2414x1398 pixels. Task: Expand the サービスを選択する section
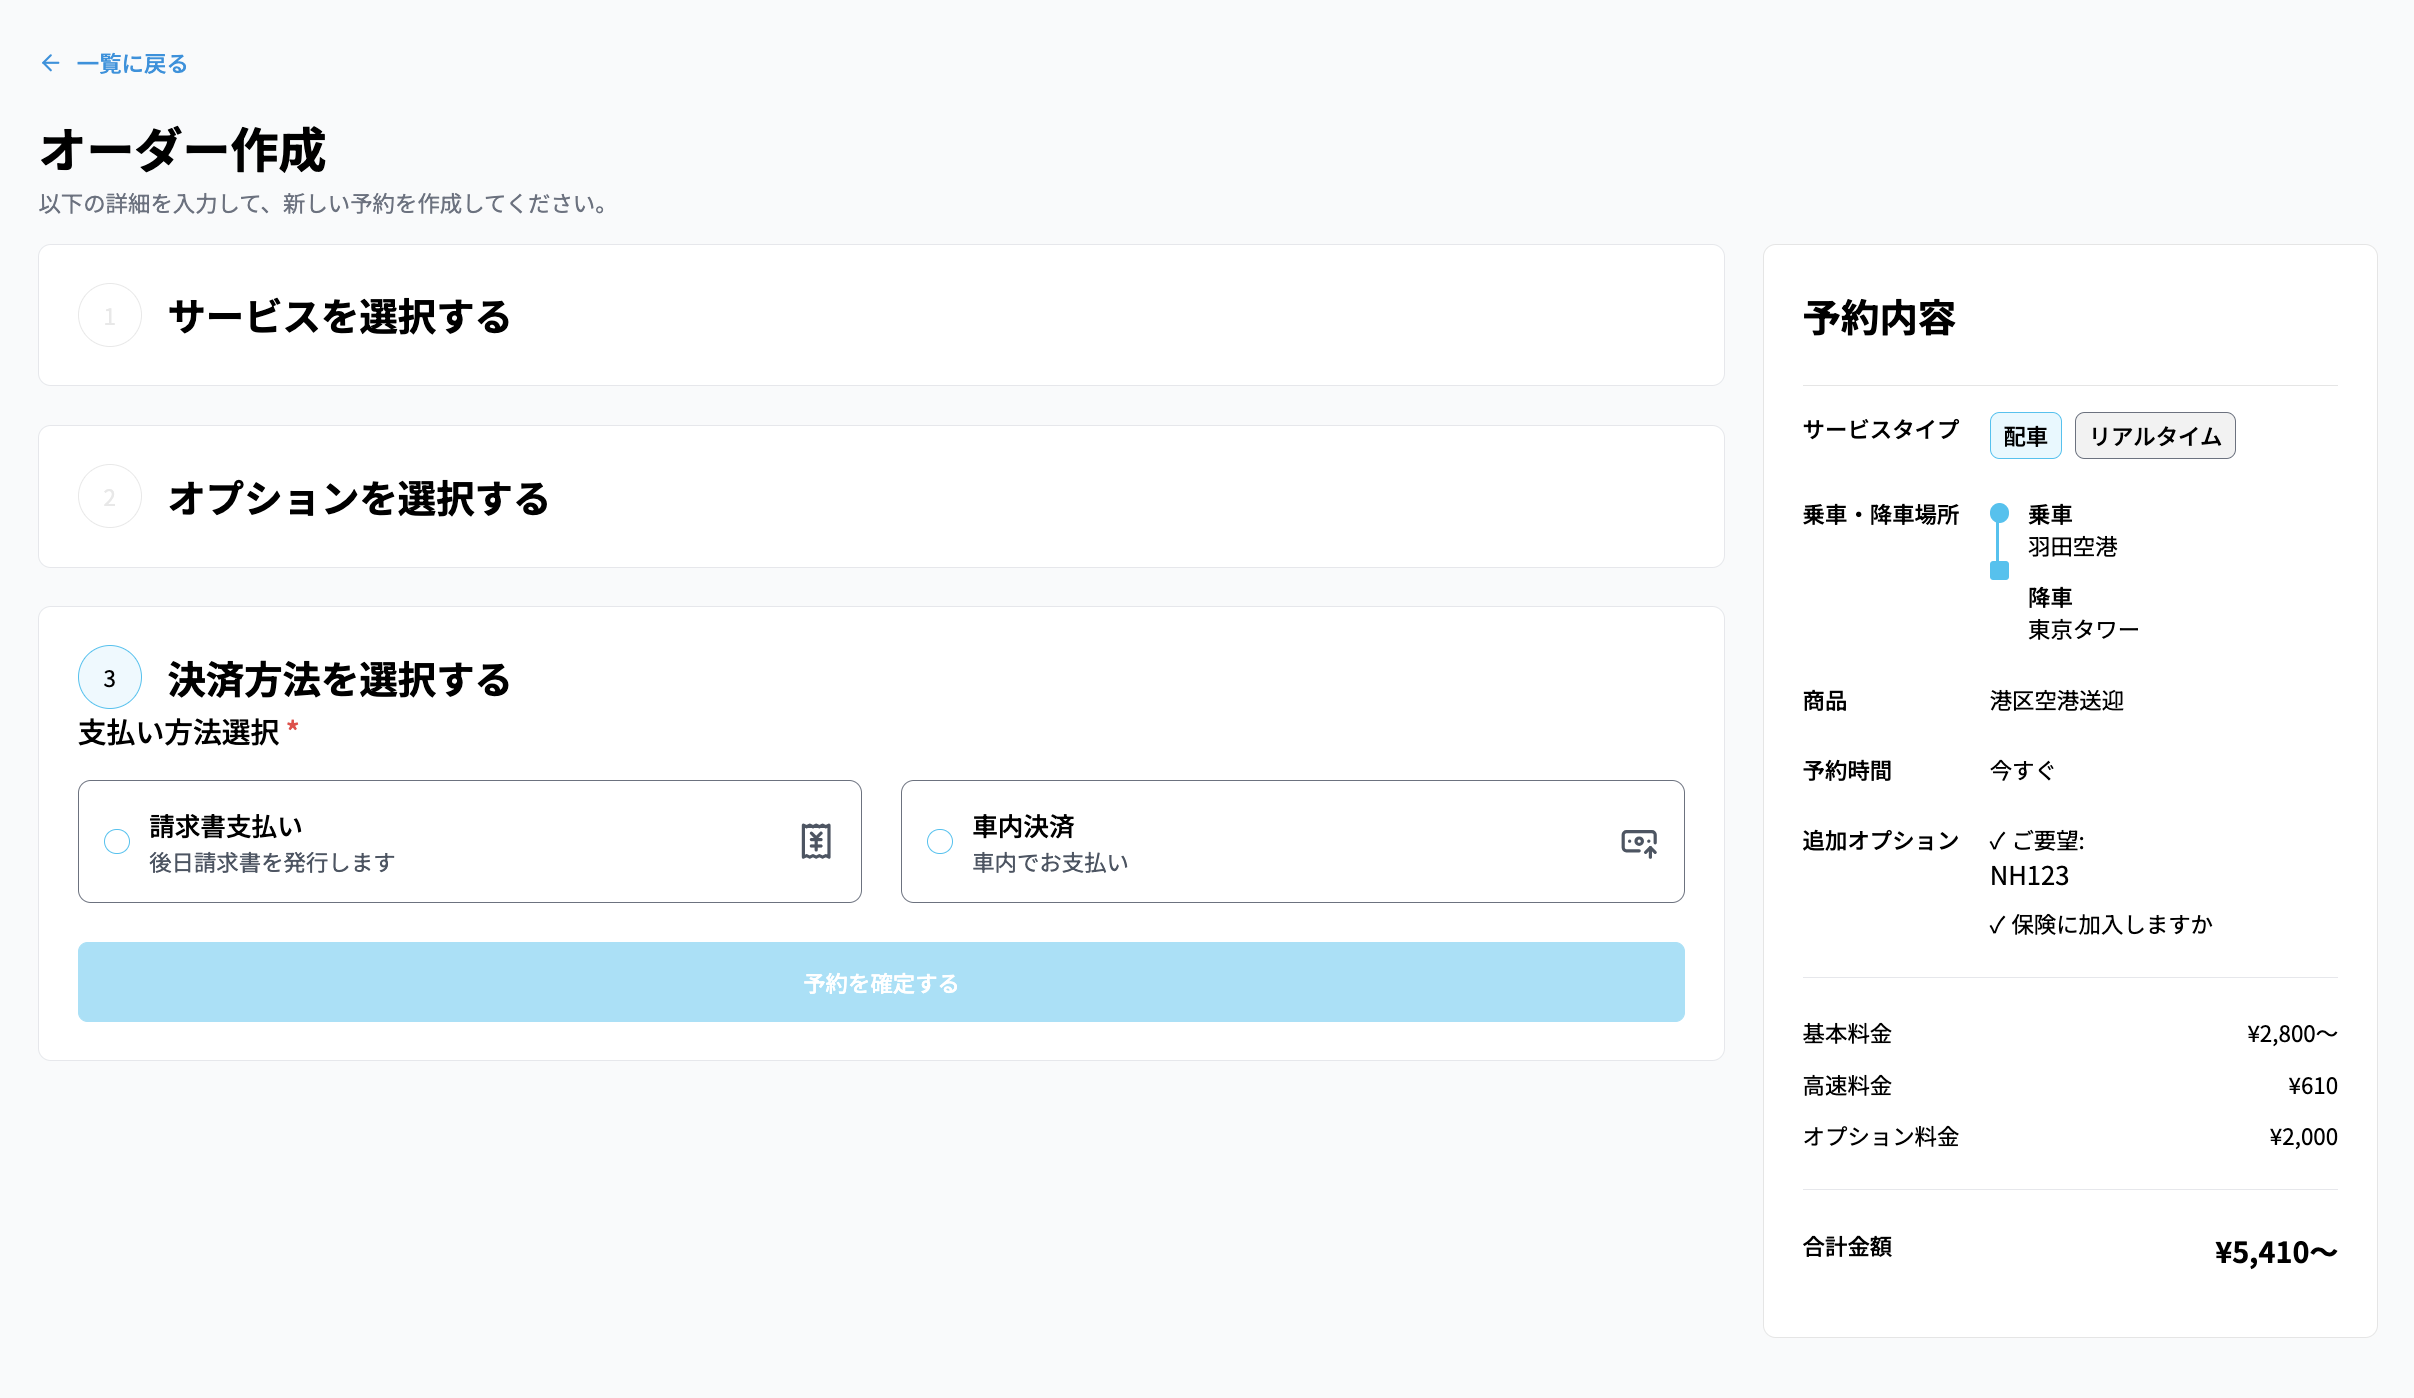(340, 316)
